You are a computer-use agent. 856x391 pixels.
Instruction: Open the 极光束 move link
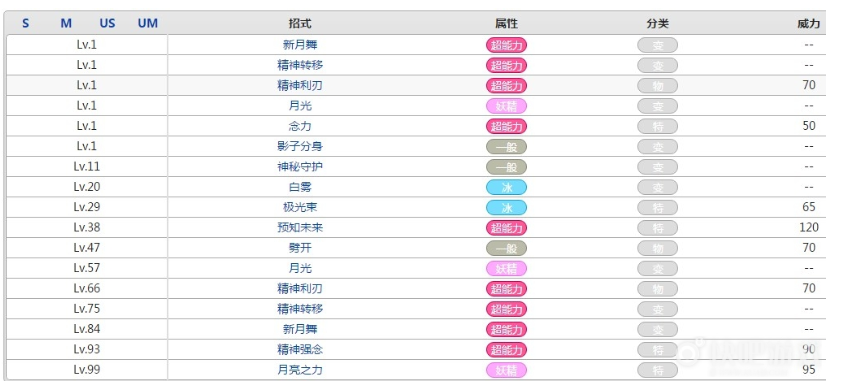tap(300, 208)
